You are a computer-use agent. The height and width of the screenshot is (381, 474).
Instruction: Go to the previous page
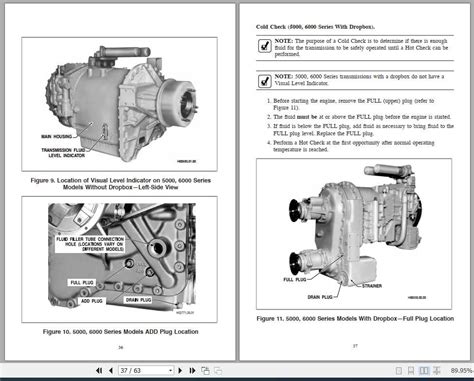point(111,370)
